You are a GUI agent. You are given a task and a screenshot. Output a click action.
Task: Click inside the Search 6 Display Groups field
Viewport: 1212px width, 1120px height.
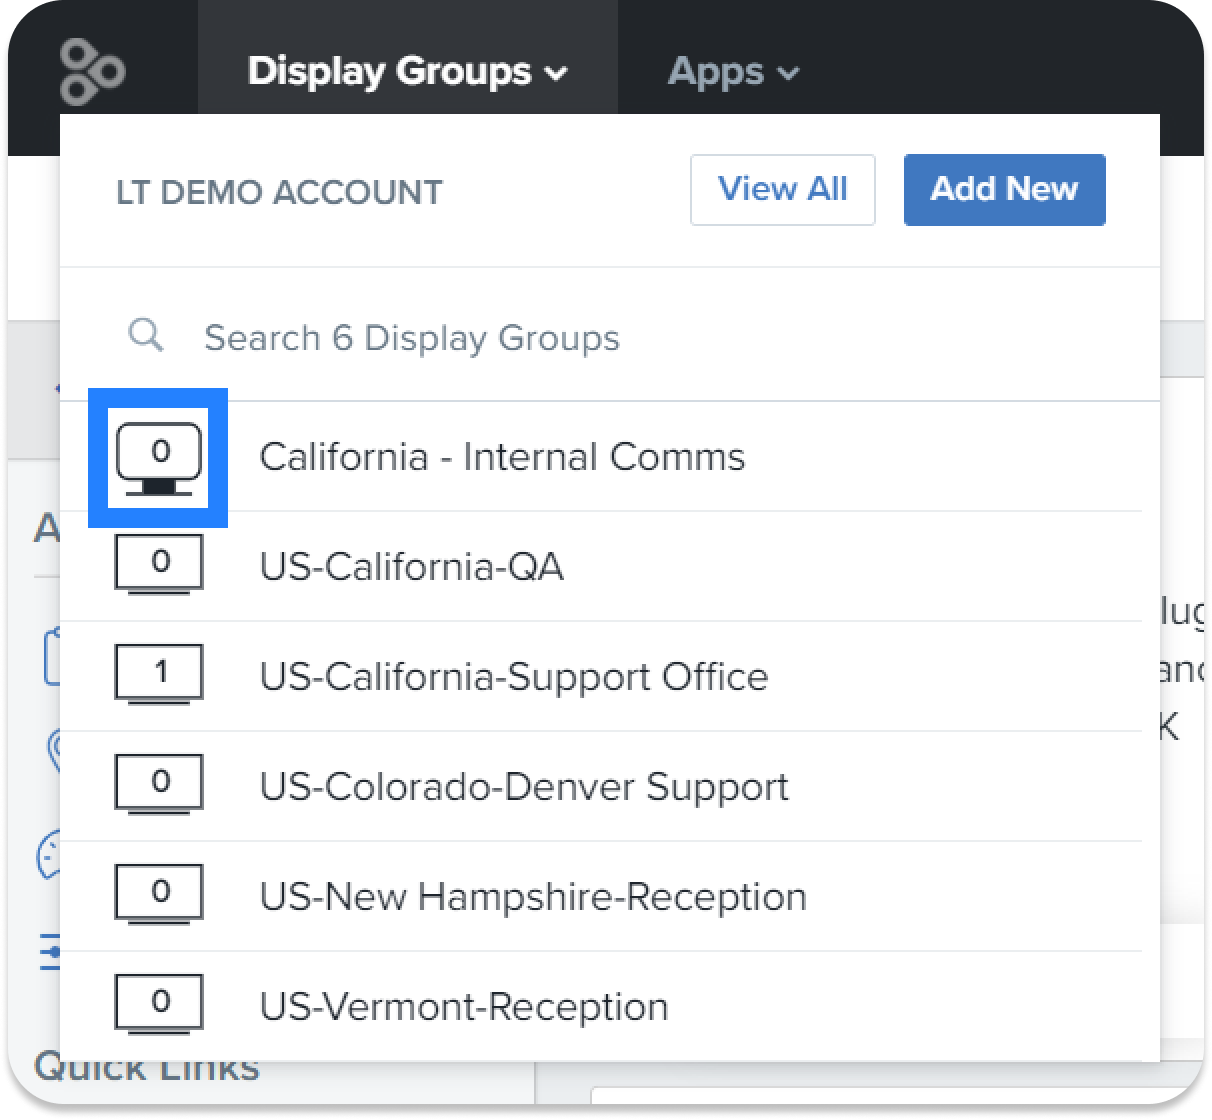(412, 337)
